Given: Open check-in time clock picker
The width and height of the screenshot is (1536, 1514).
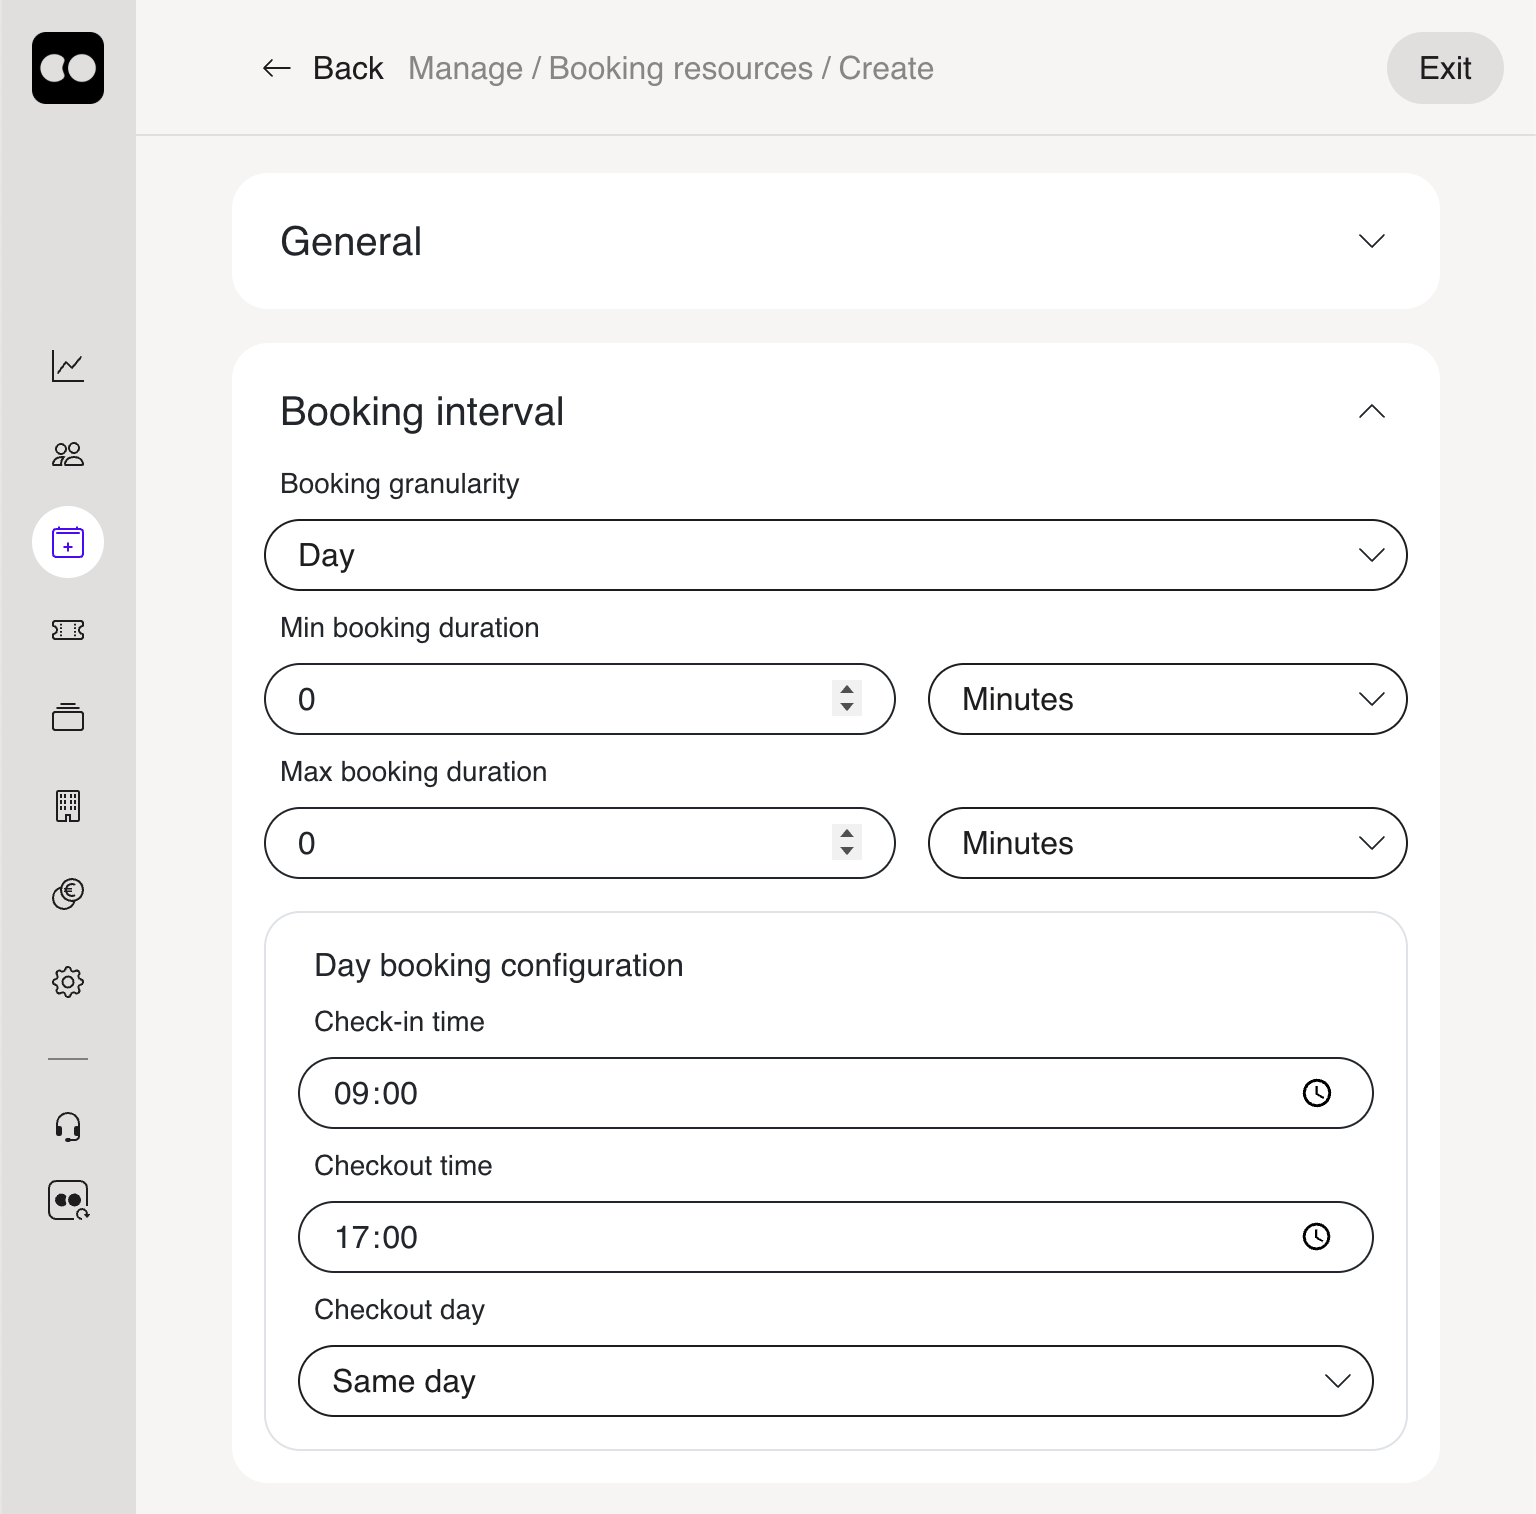Looking at the screenshot, I should click(x=1317, y=1093).
